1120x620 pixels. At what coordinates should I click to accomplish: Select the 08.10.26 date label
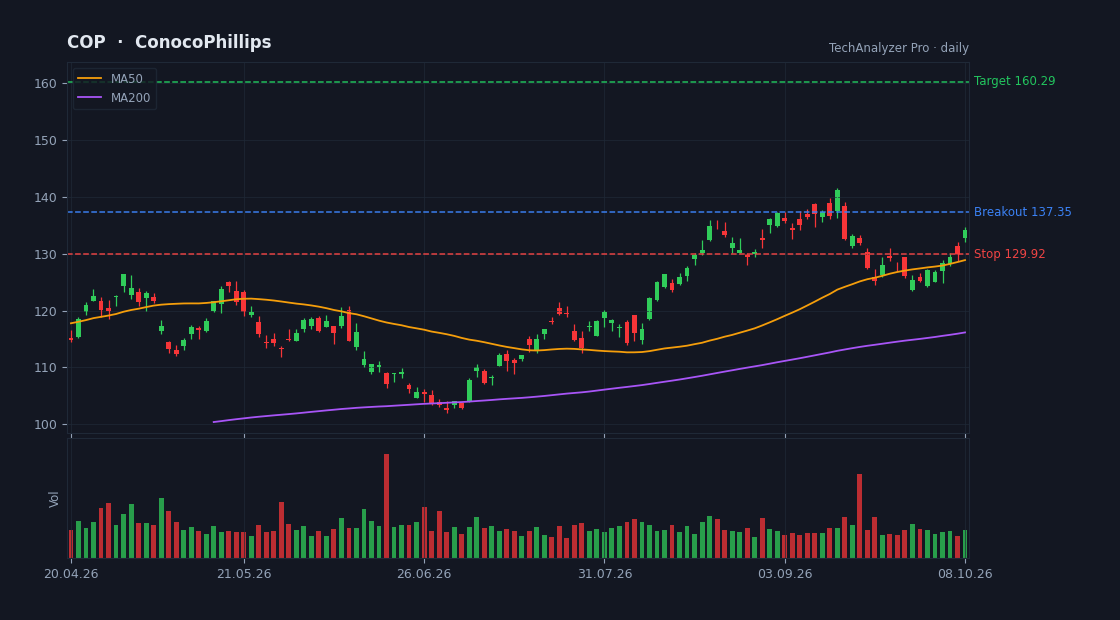(965, 574)
